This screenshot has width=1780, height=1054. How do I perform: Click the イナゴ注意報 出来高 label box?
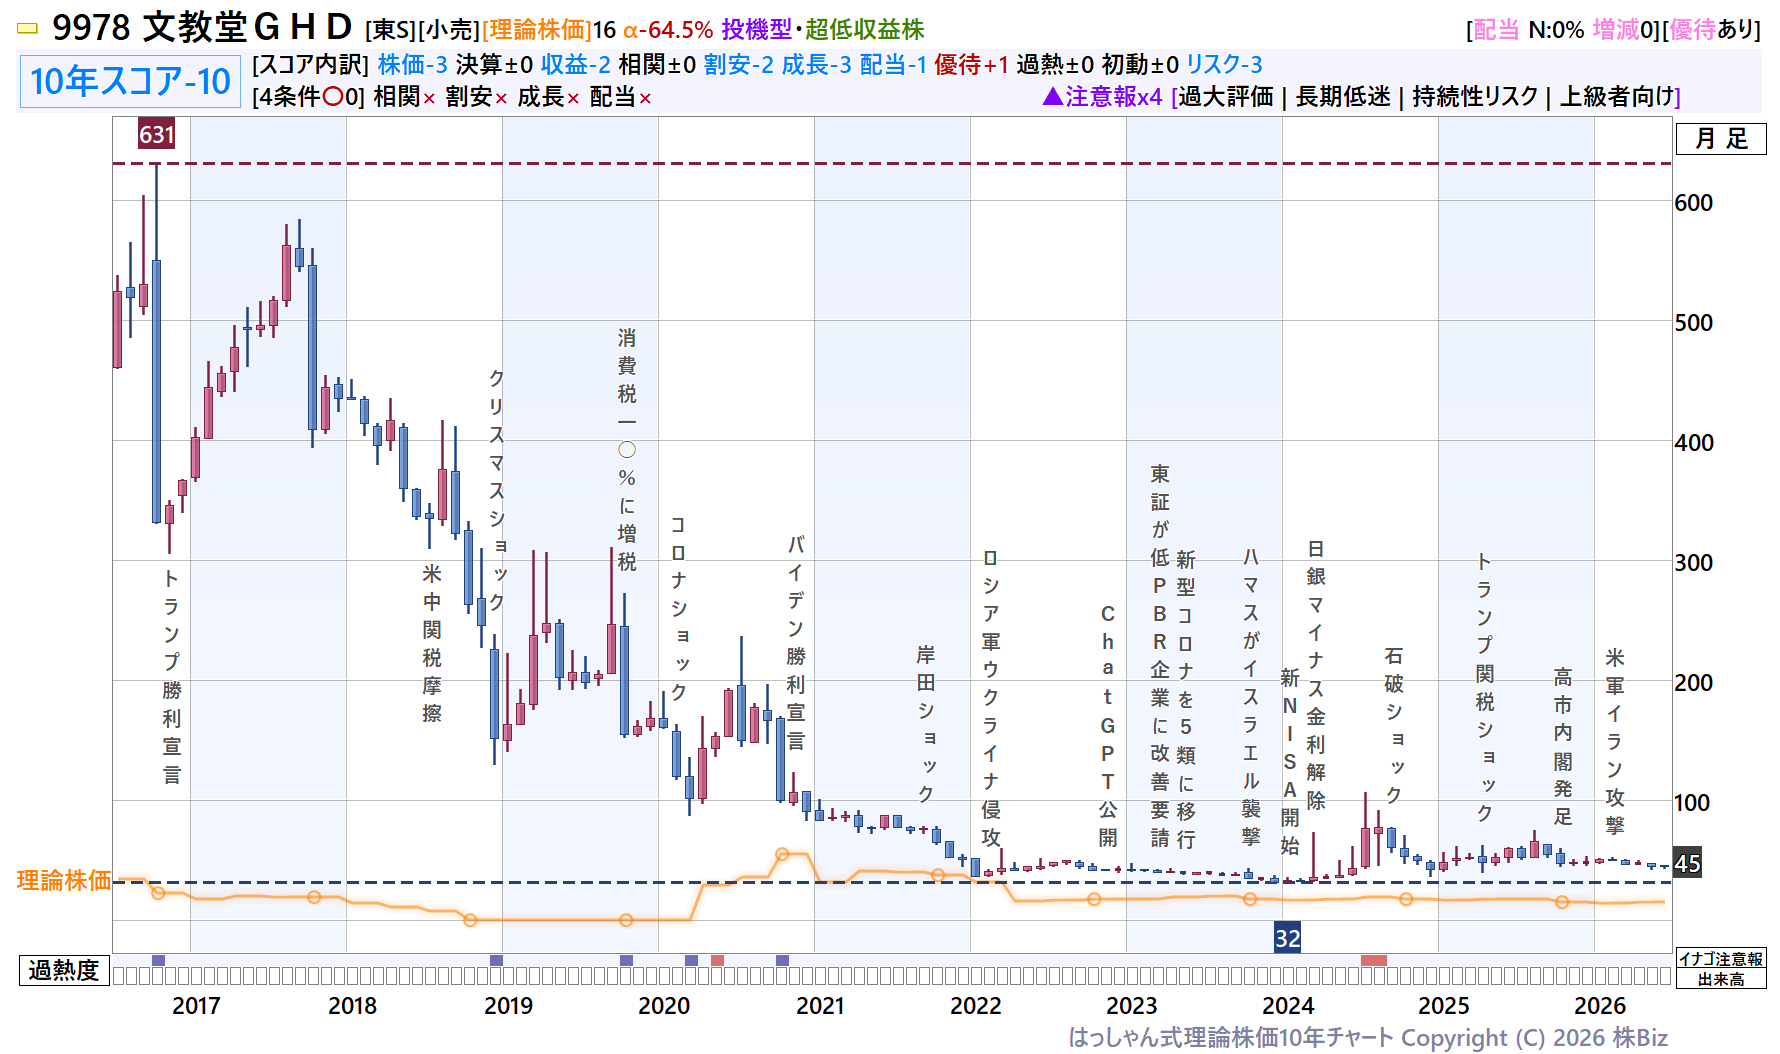1721,969
